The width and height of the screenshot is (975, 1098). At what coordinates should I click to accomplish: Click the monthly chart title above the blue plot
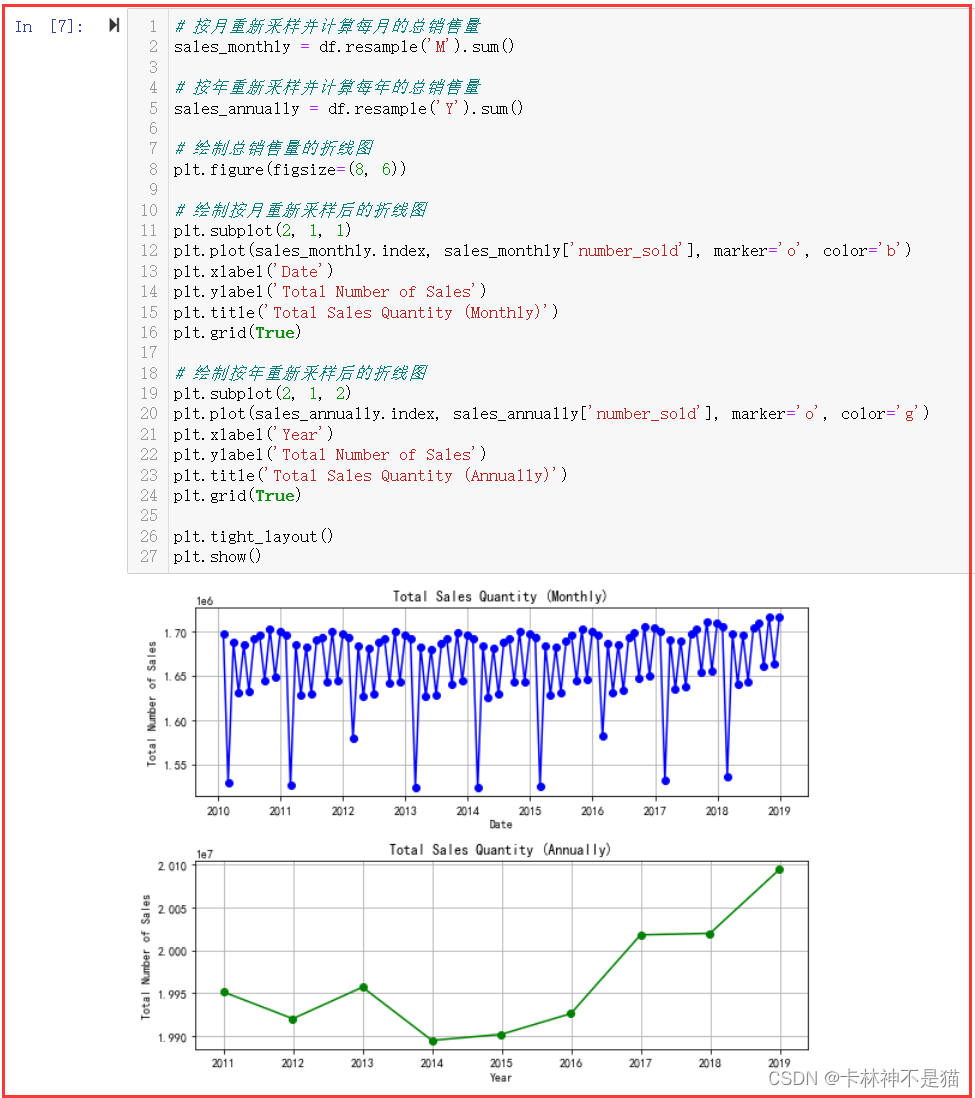(499, 597)
